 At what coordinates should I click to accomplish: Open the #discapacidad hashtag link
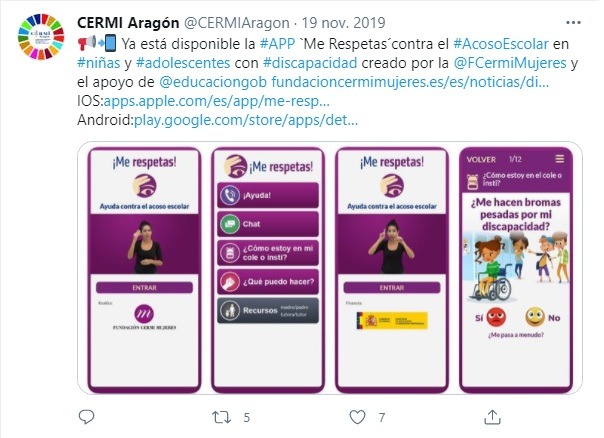(x=310, y=63)
